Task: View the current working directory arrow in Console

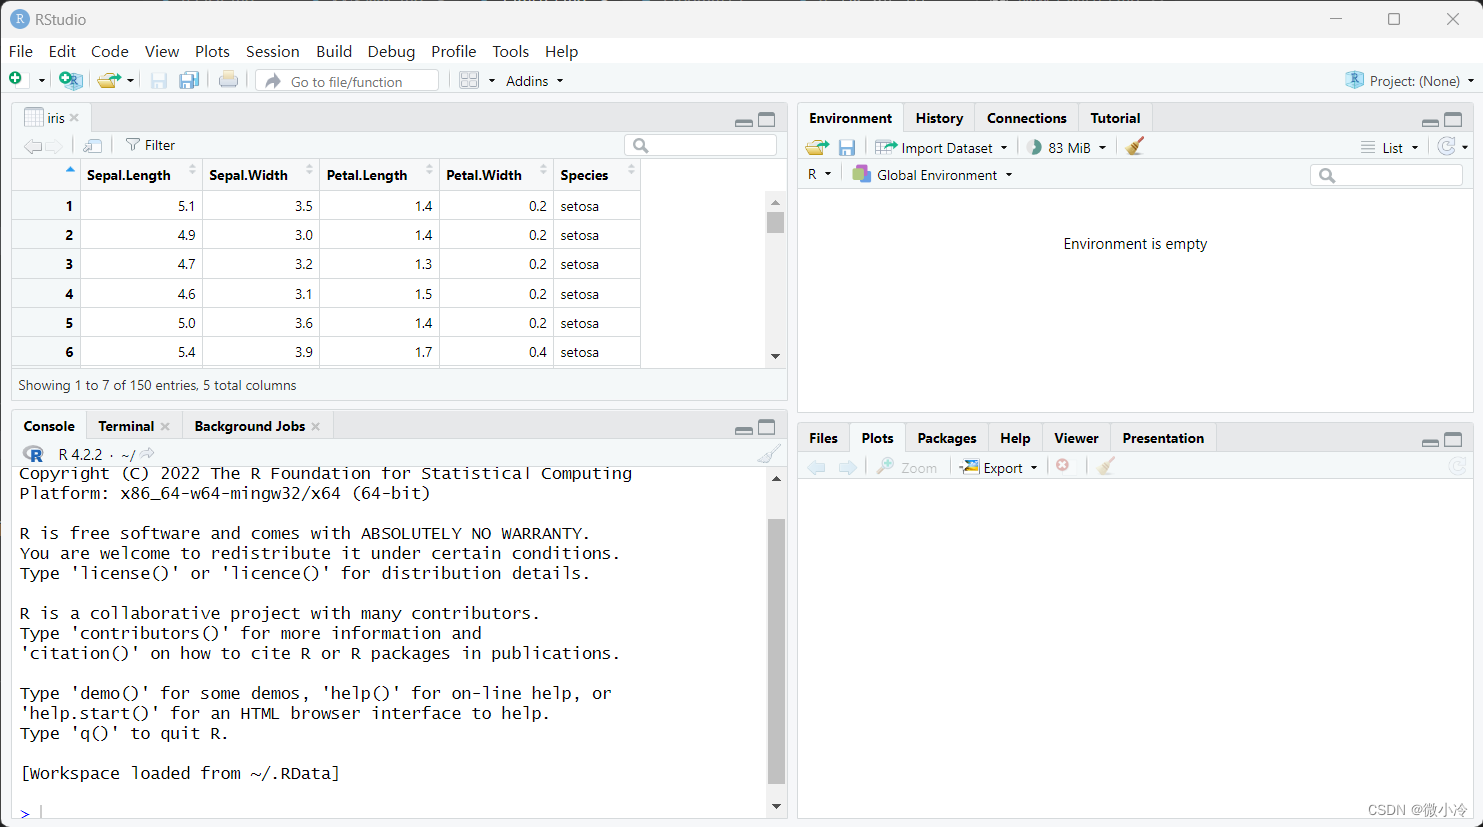Action: coord(147,454)
